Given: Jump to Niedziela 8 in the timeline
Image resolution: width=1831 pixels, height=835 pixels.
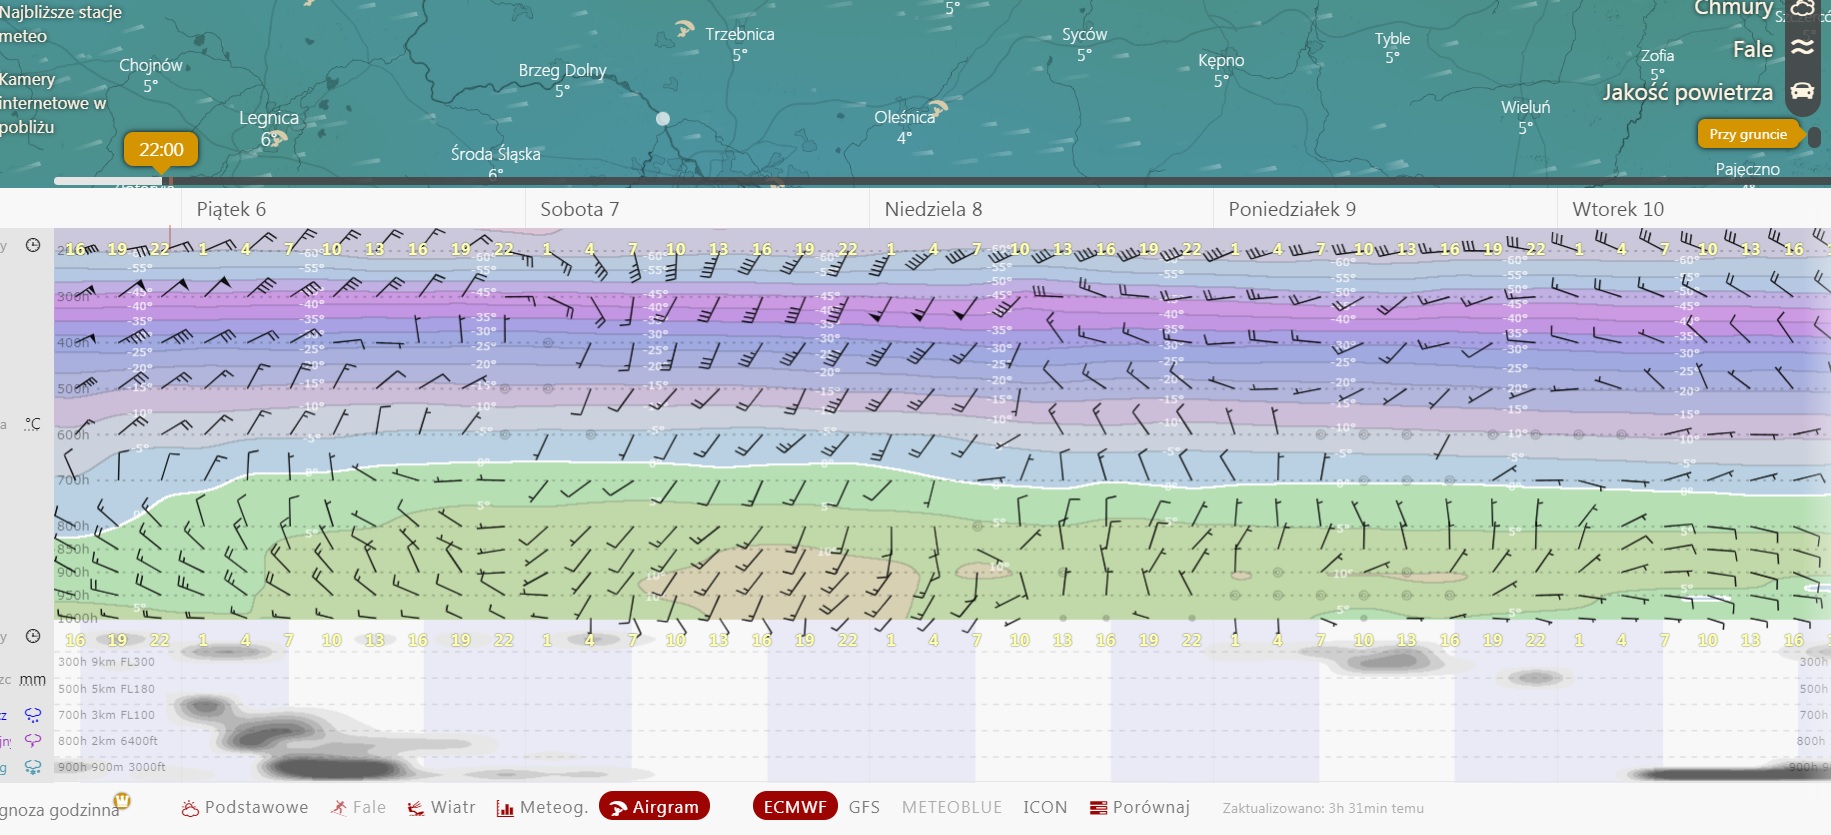Looking at the screenshot, I should click(933, 209).
